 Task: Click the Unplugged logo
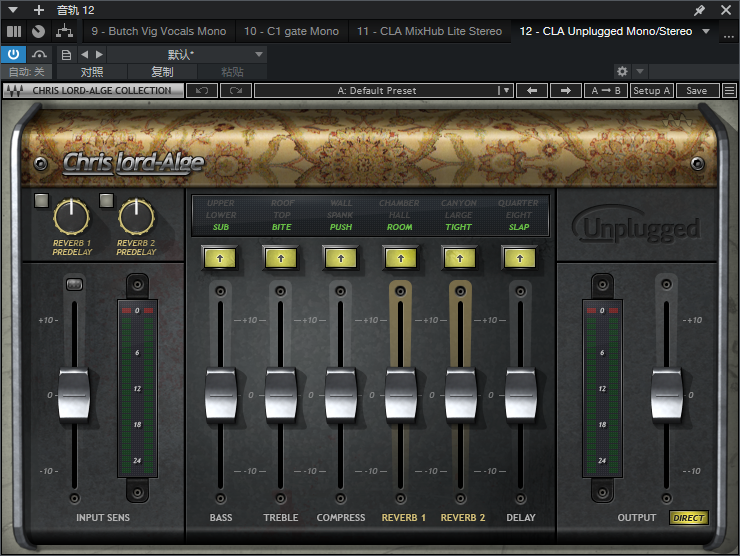click(637, 226)
